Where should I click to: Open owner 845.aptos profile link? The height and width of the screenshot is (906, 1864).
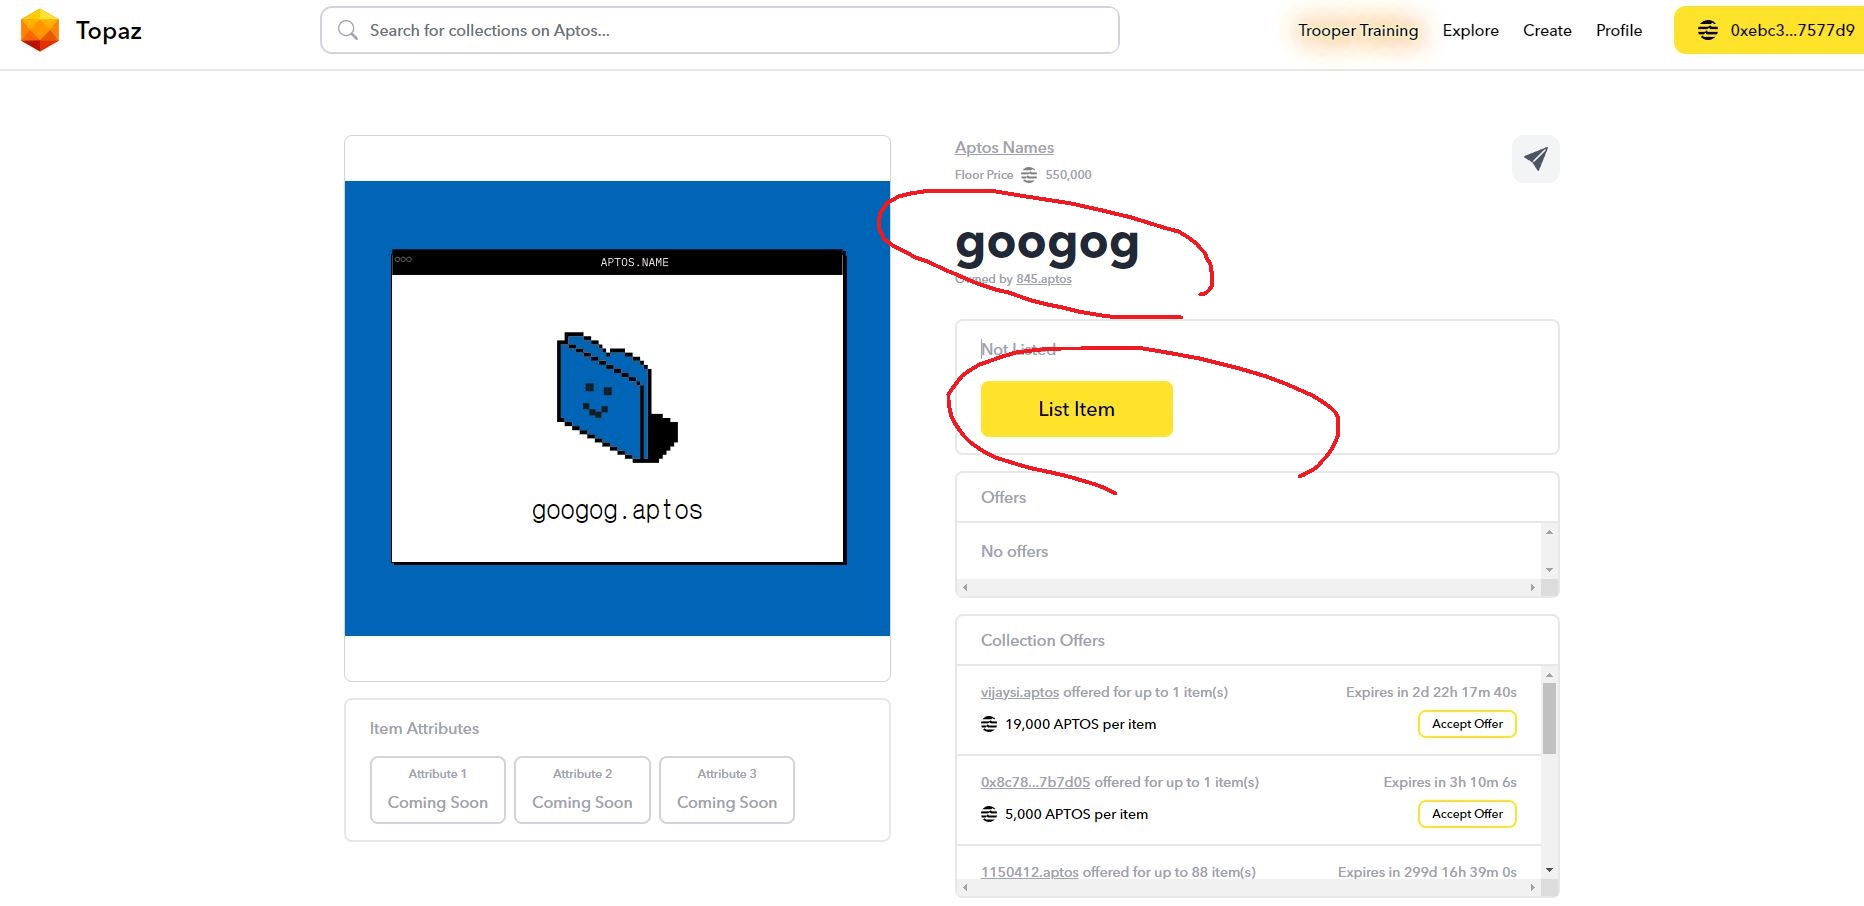pos(1044,279)
